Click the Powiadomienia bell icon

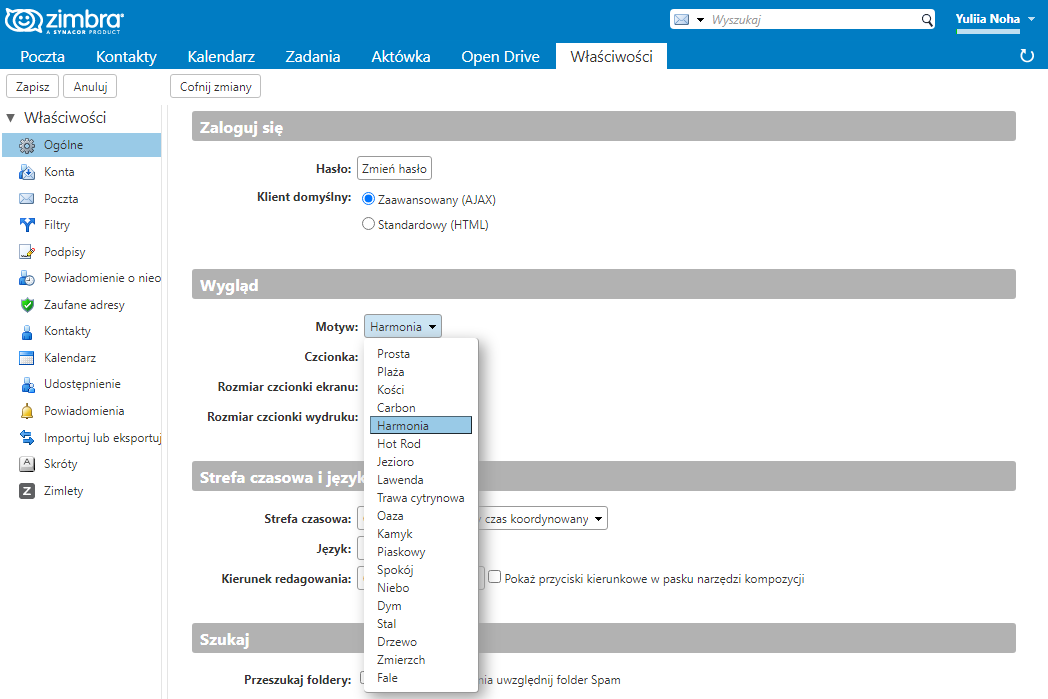coord(27,411)
